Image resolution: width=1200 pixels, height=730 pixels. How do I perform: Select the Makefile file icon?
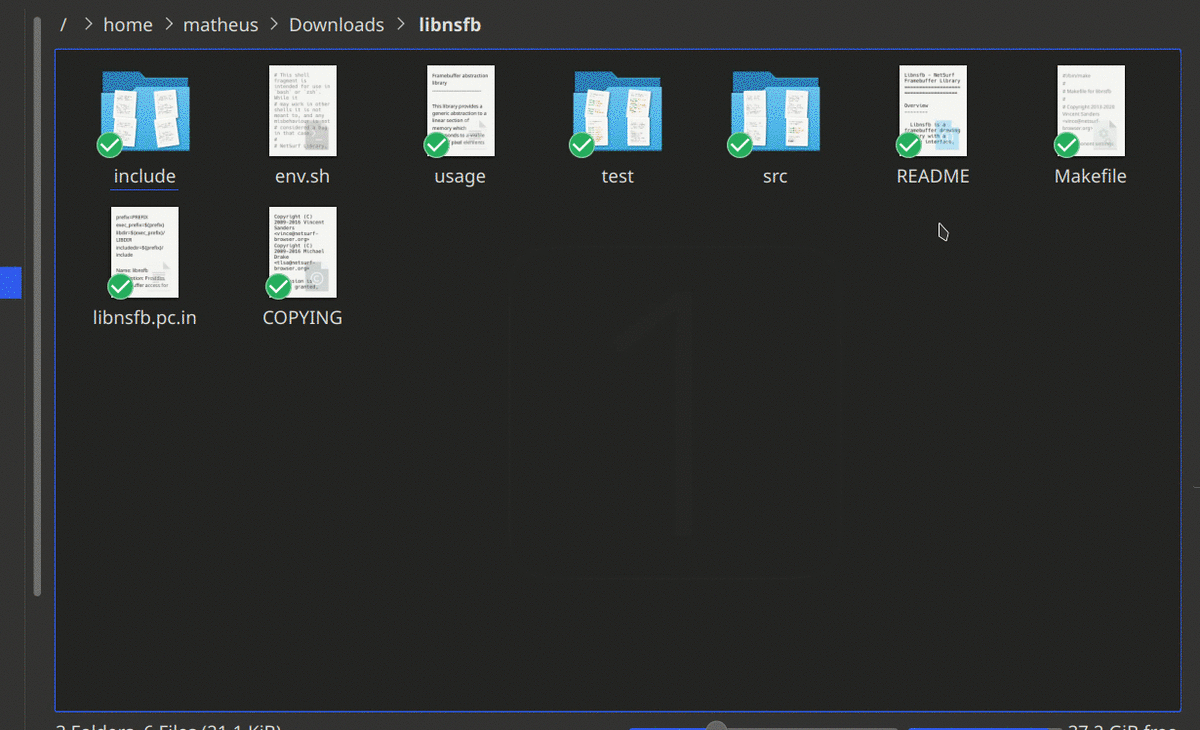click(x=1091, y=111)
